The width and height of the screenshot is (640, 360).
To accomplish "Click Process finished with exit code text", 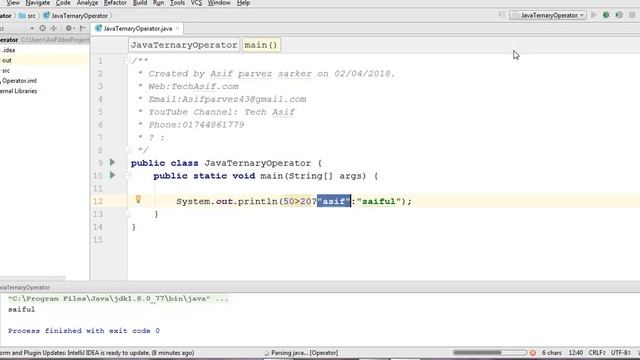I will point(84,331).
